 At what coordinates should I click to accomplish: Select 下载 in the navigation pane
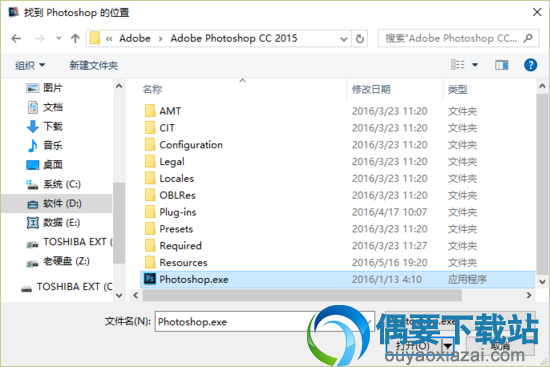(45, 126)
